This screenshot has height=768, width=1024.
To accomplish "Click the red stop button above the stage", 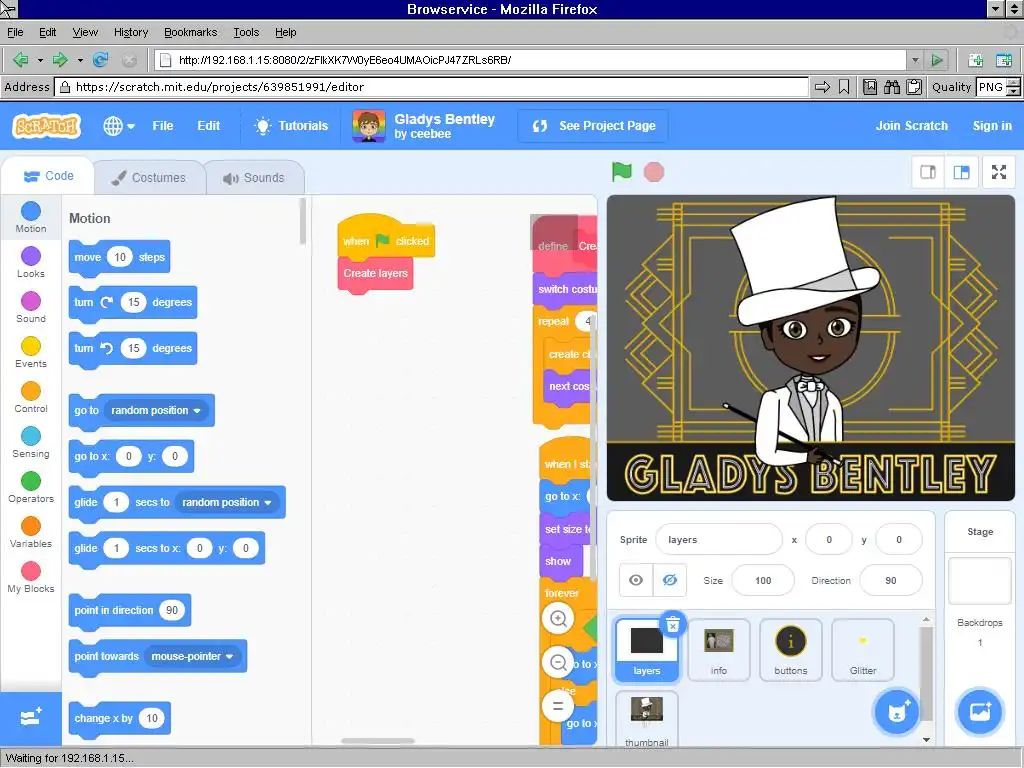I will pyautogui.click(x=654, y=172).
